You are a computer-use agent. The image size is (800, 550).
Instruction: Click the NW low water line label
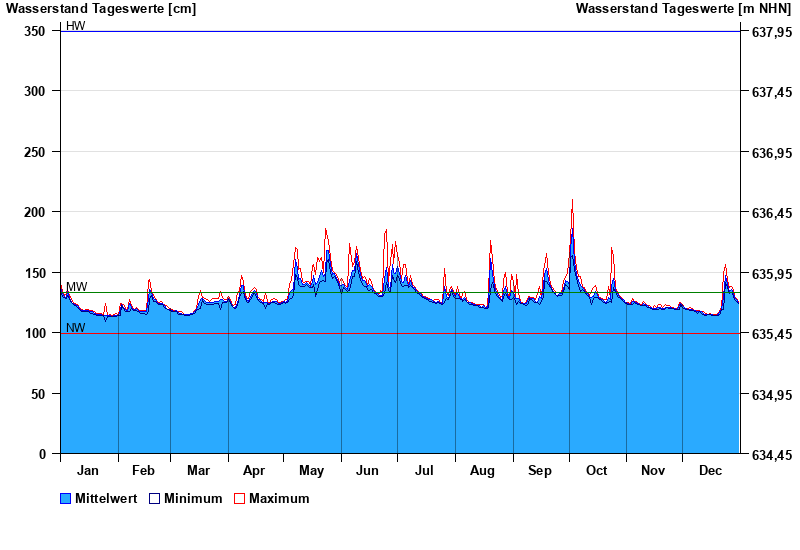pos(76,328)
